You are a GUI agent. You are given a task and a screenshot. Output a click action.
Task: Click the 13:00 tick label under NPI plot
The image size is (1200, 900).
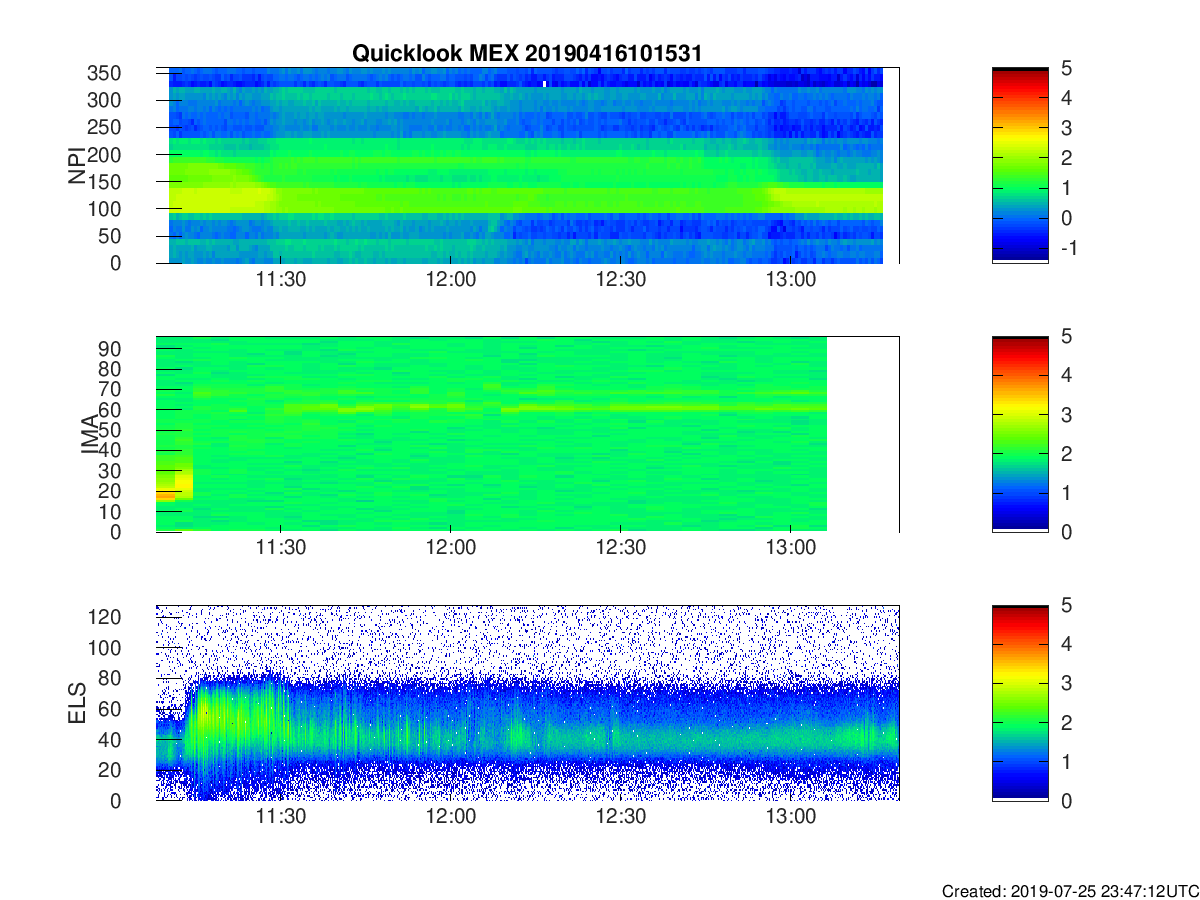pyautogui.click(x=791, y=280)
